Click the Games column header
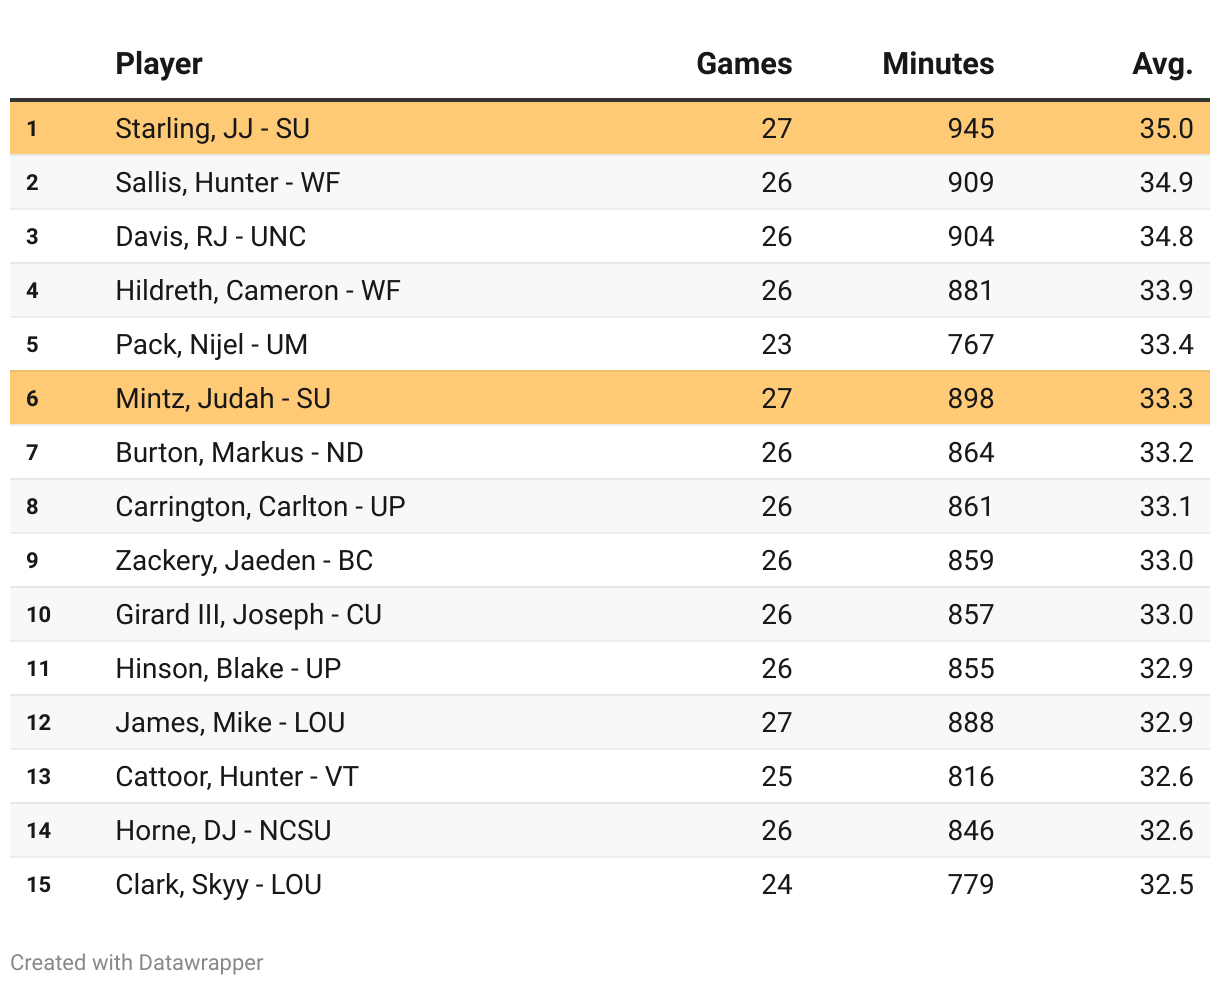The image size is (1220, 986). click(x=744, y=64)
